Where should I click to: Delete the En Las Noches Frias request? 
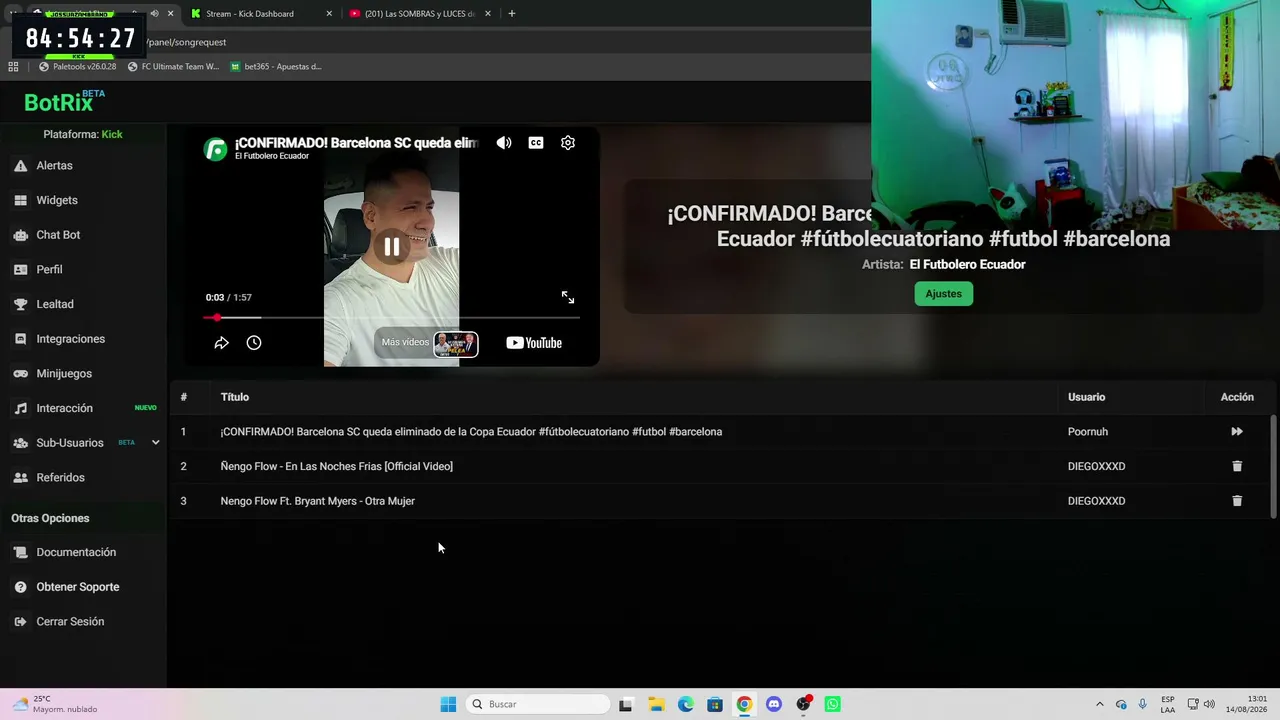tap(1237, 466)
